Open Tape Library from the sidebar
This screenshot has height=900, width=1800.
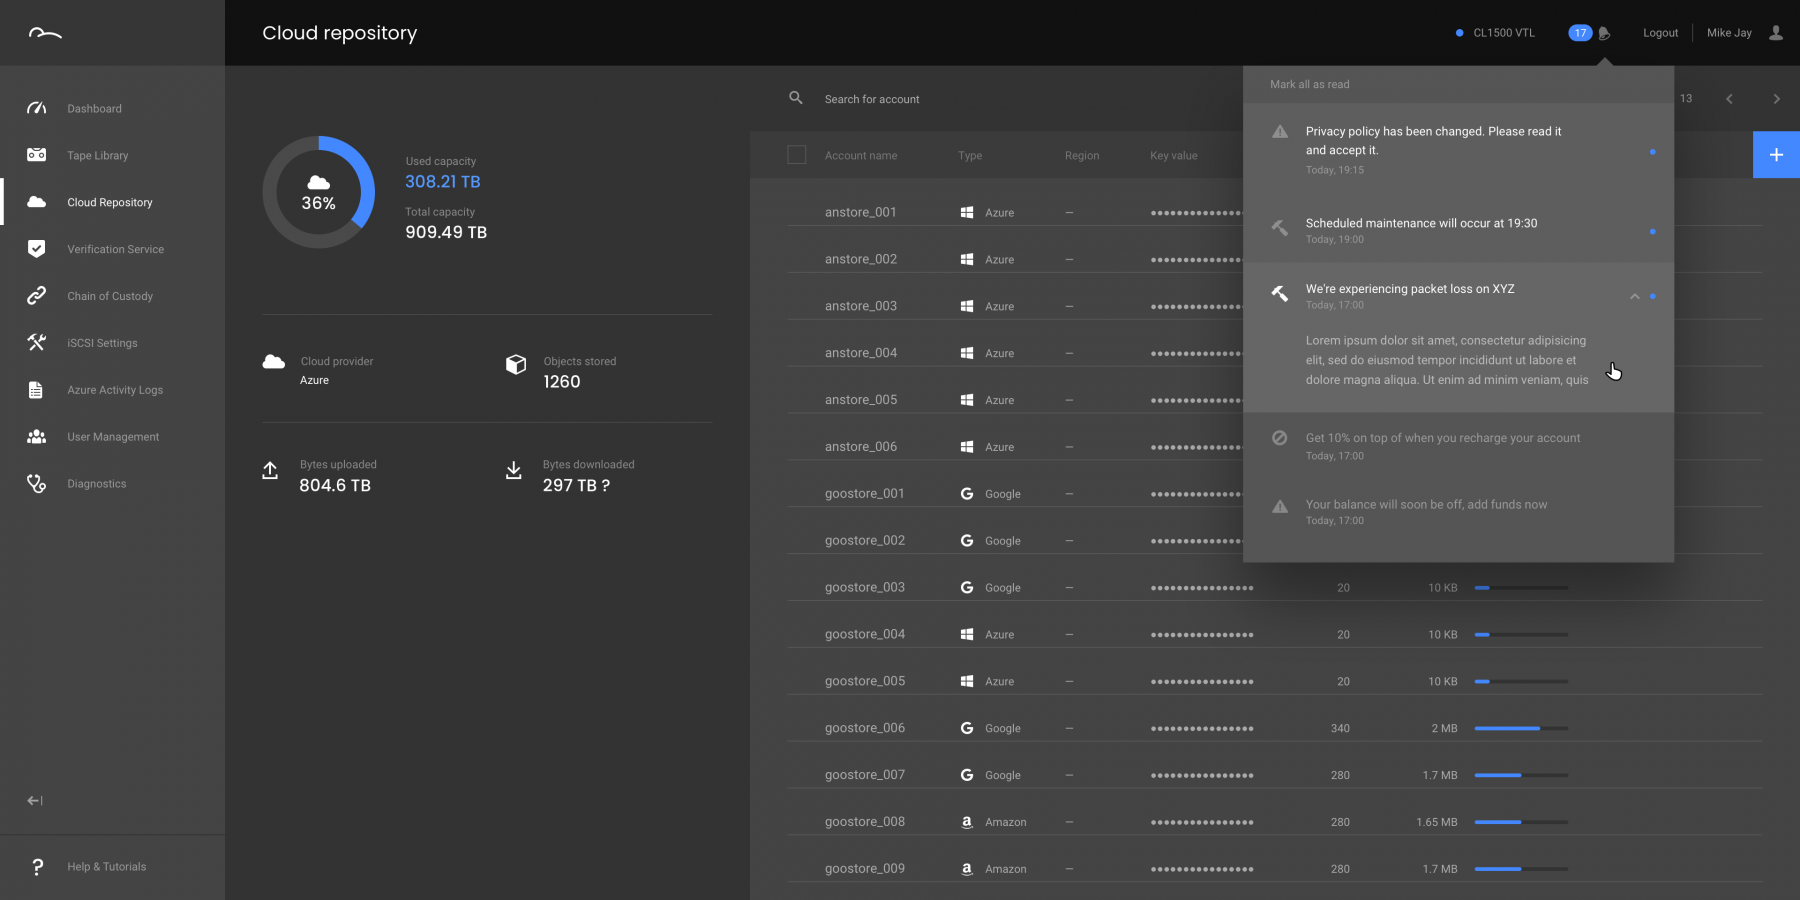[97, 156]
